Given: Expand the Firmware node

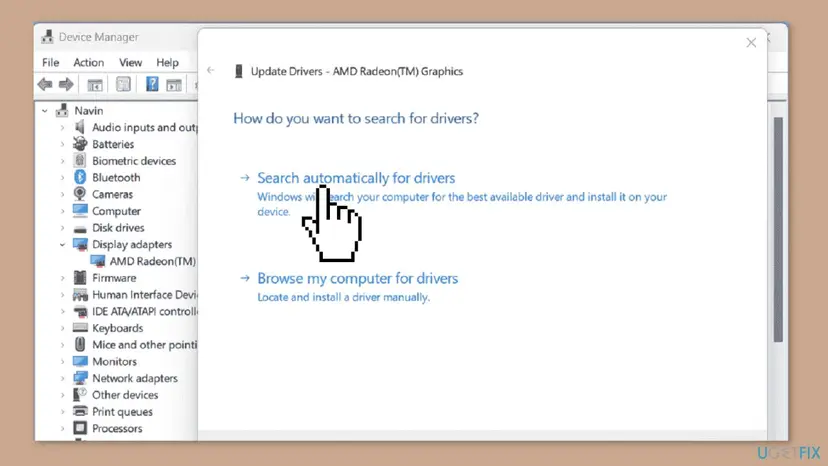Looking at the screenshot, I should click(62, 278).
